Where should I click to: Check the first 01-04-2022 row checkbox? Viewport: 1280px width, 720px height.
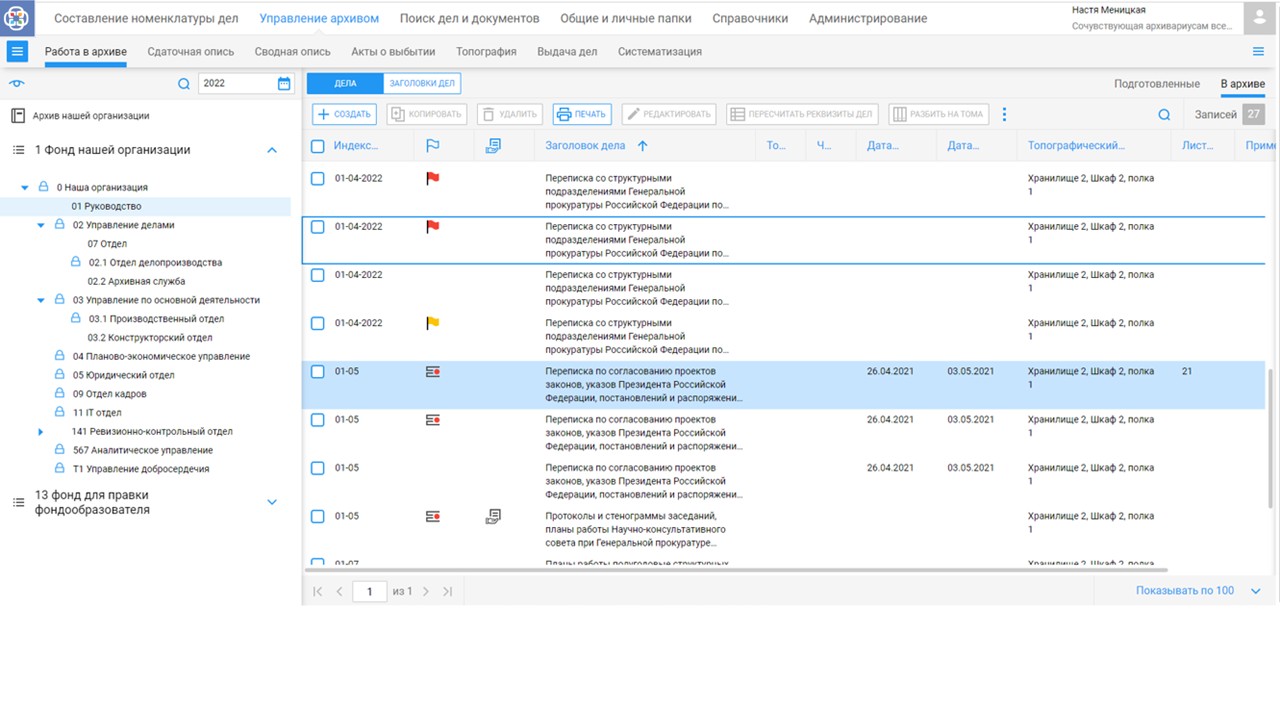[x=318, y=179]
